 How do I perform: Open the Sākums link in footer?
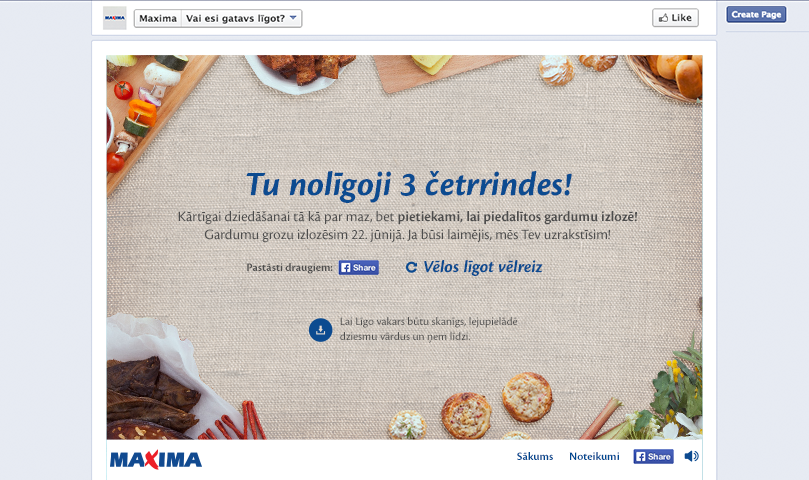click(x=535, y=456)
